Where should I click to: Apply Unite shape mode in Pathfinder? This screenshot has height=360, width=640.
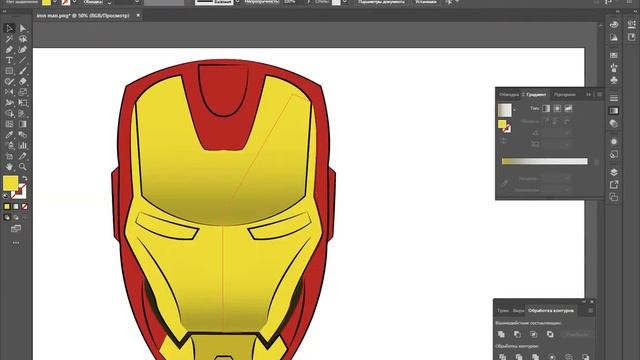(501, 334)
